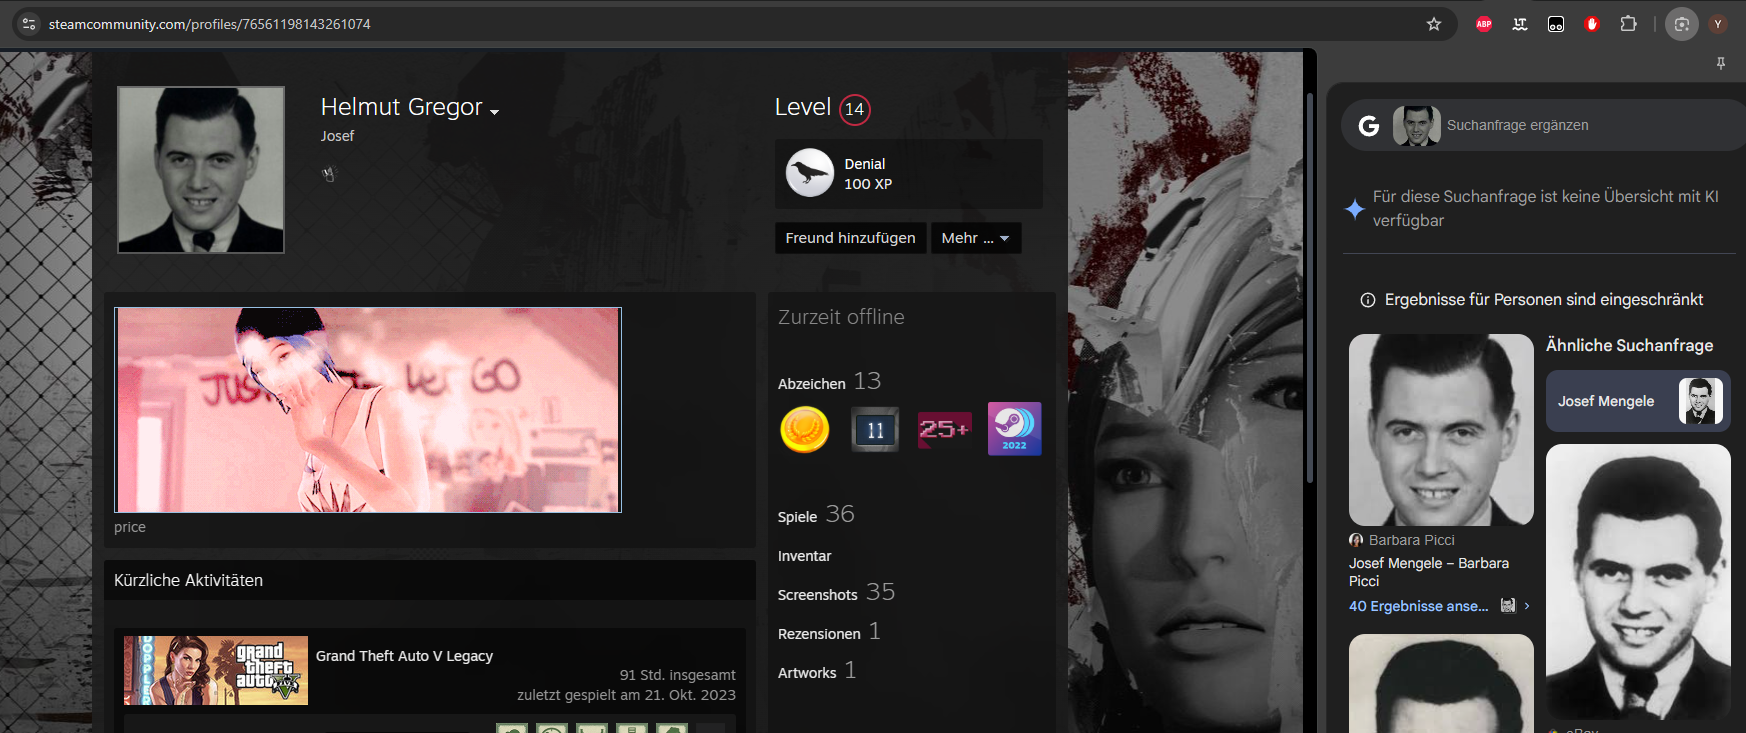1746x733 pixels.
Task: Pin the side panel with pin icon
Action: (x=1721, y=63)
